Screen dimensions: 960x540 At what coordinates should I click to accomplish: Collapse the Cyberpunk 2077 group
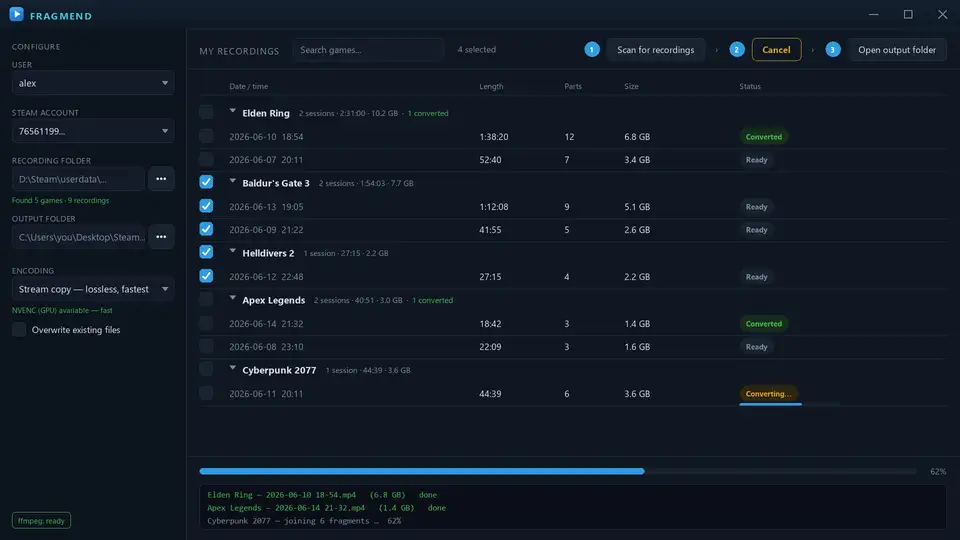pyautogui.click(x=233, y=368)
